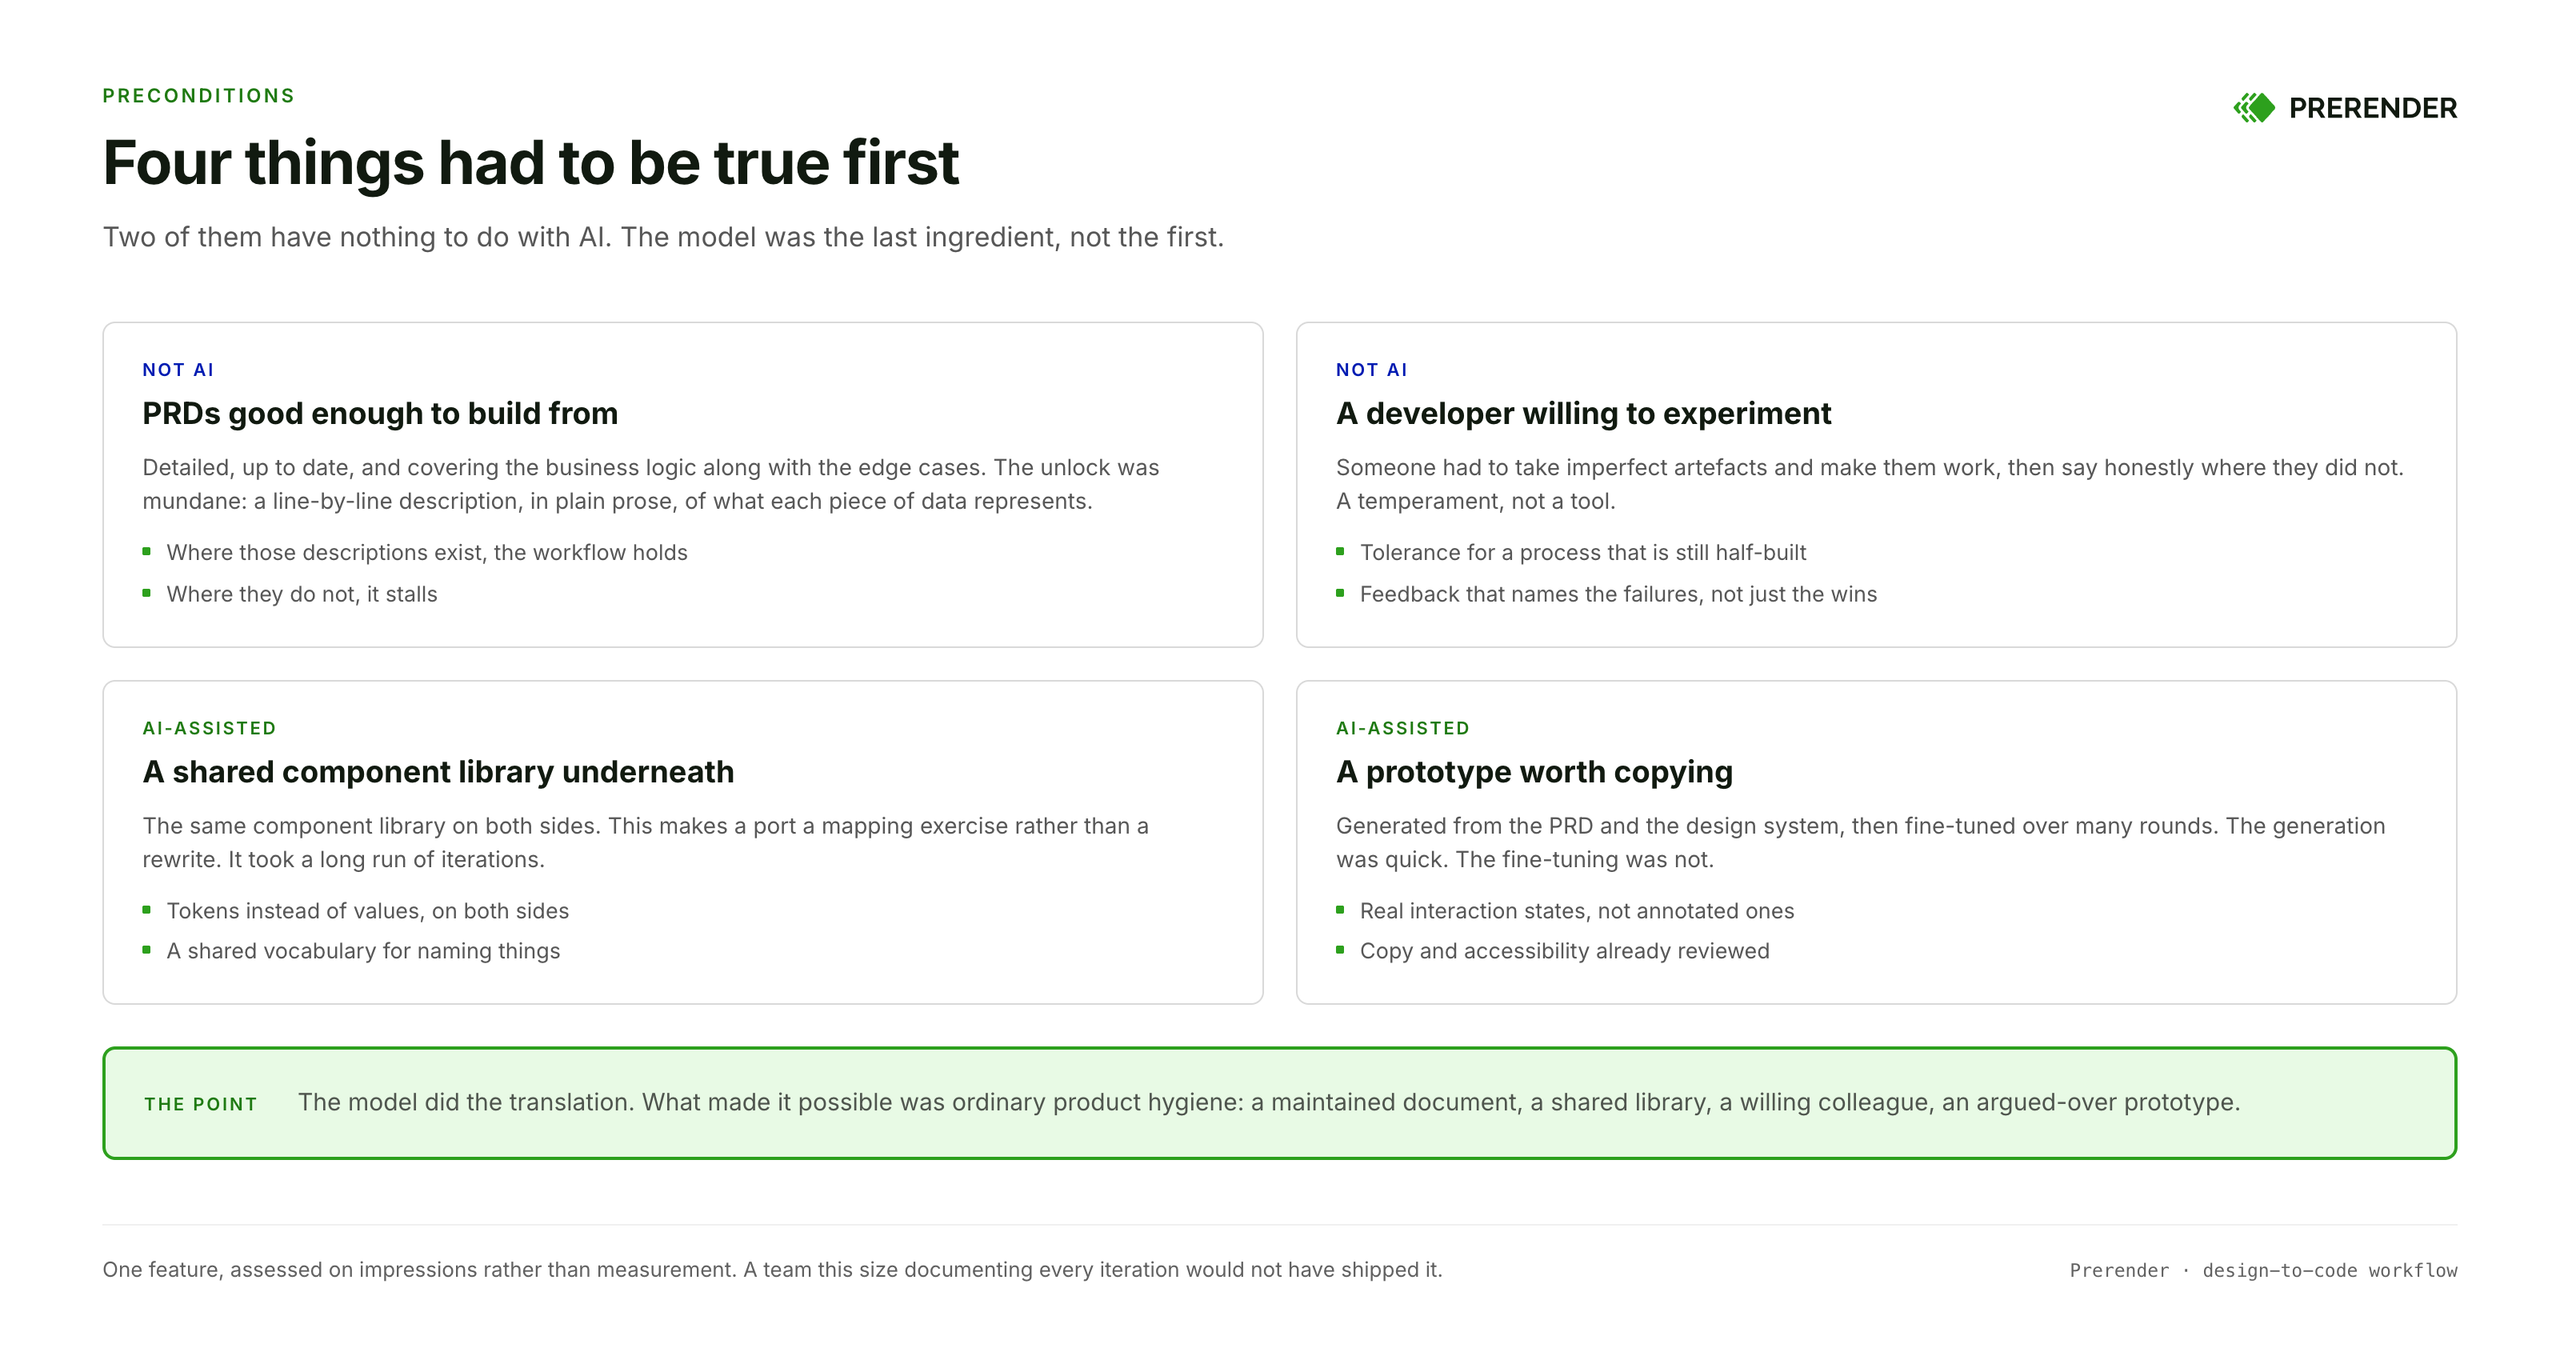This screenshot has width=2560, height=1368.
Task: Click bullet beside 'Feedback that names the failures'
Action: click(1340, 593)
